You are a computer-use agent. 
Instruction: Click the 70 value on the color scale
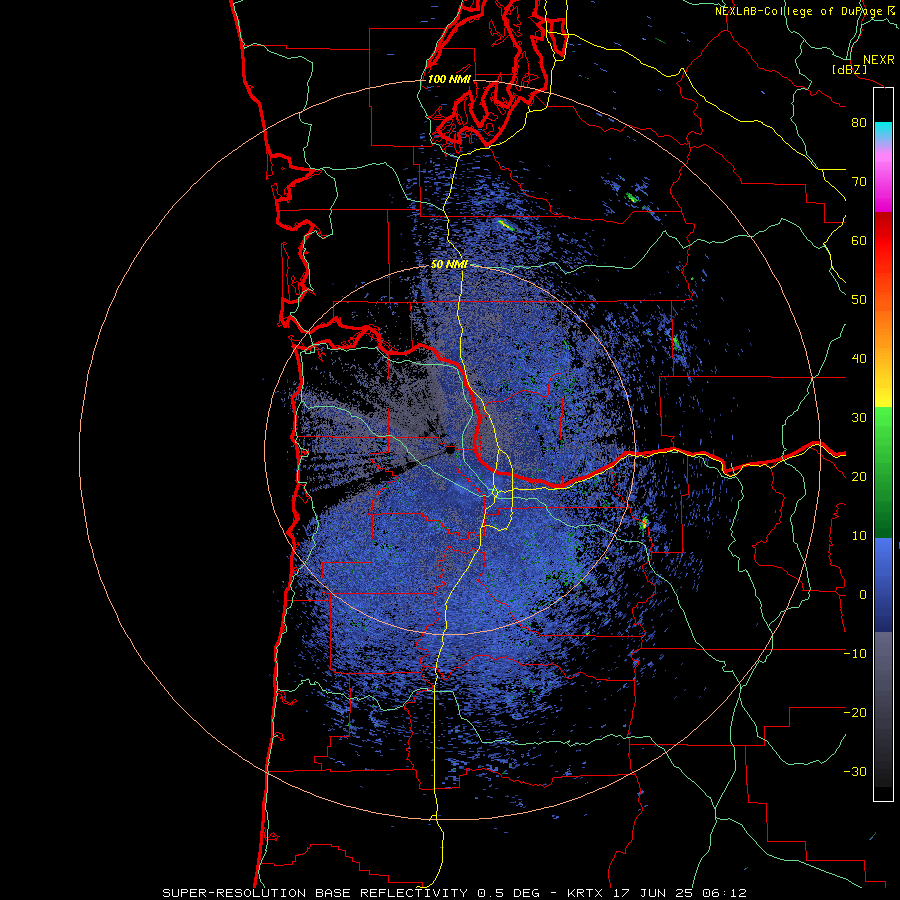point(859,182)
